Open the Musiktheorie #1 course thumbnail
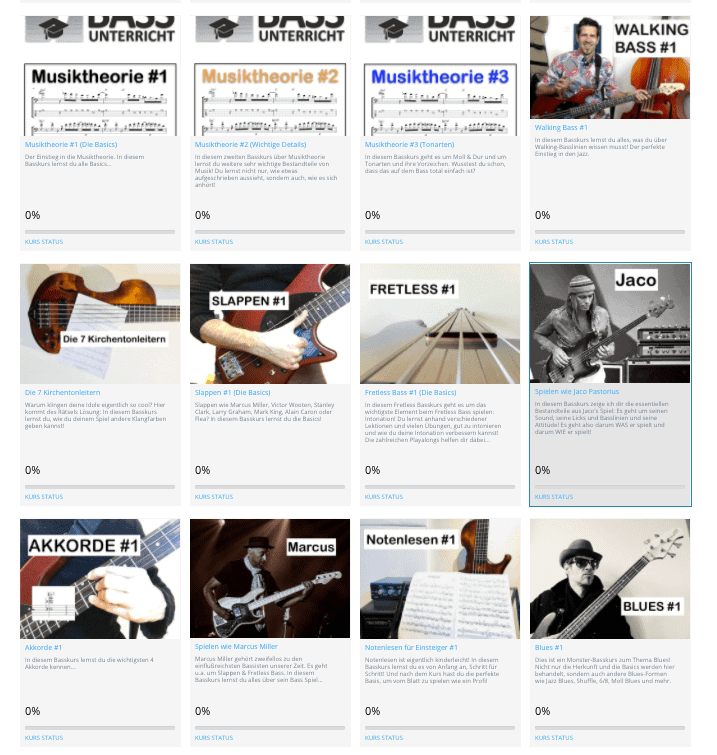The width and height of the screenshot is (717, 755). [100, 76]
